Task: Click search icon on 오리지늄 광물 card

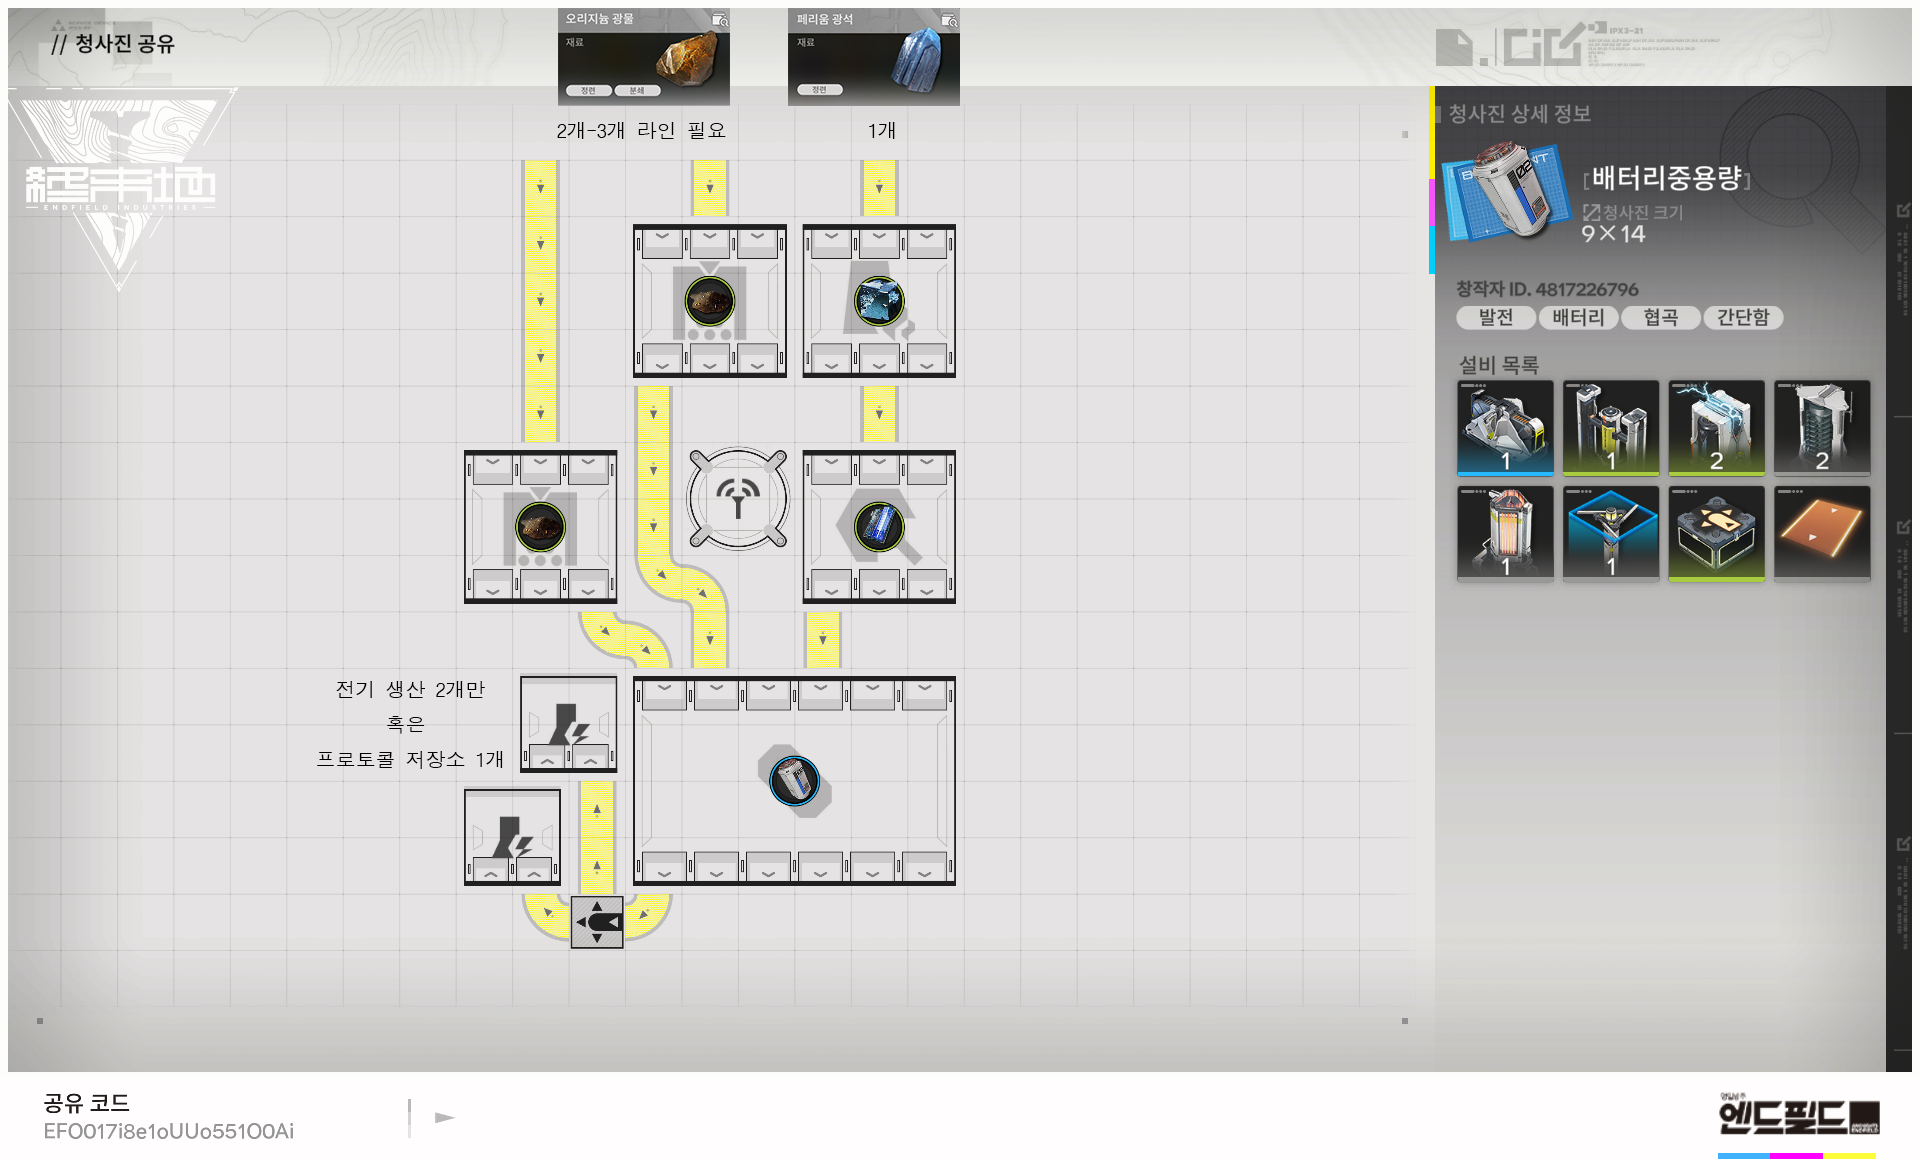Action: (719, 20)
